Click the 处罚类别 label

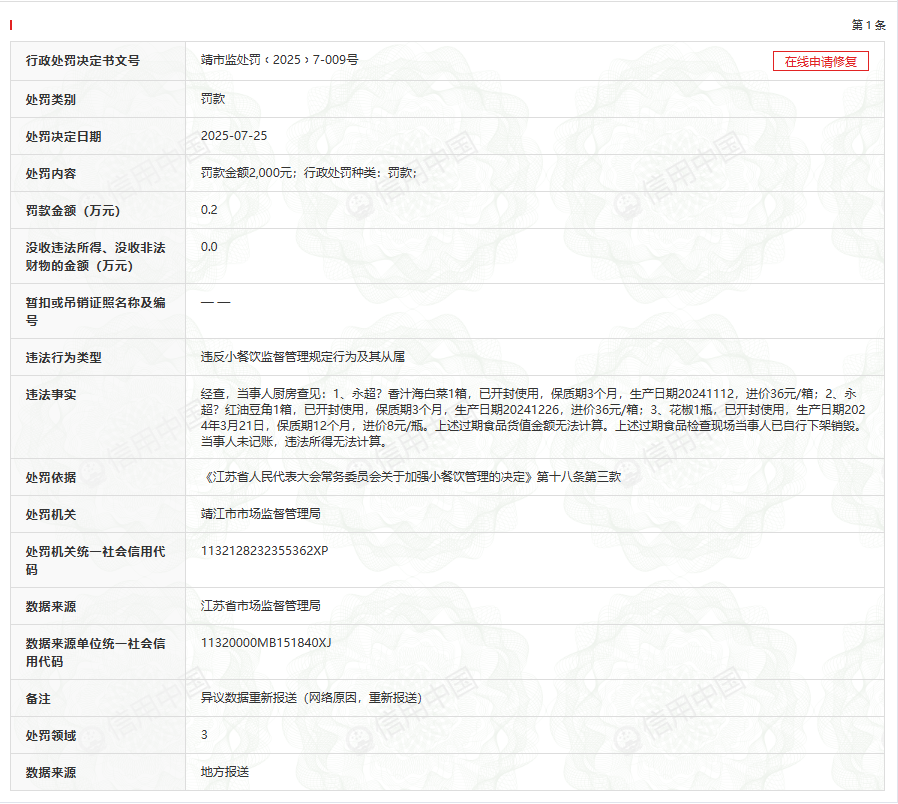point(50,100)
